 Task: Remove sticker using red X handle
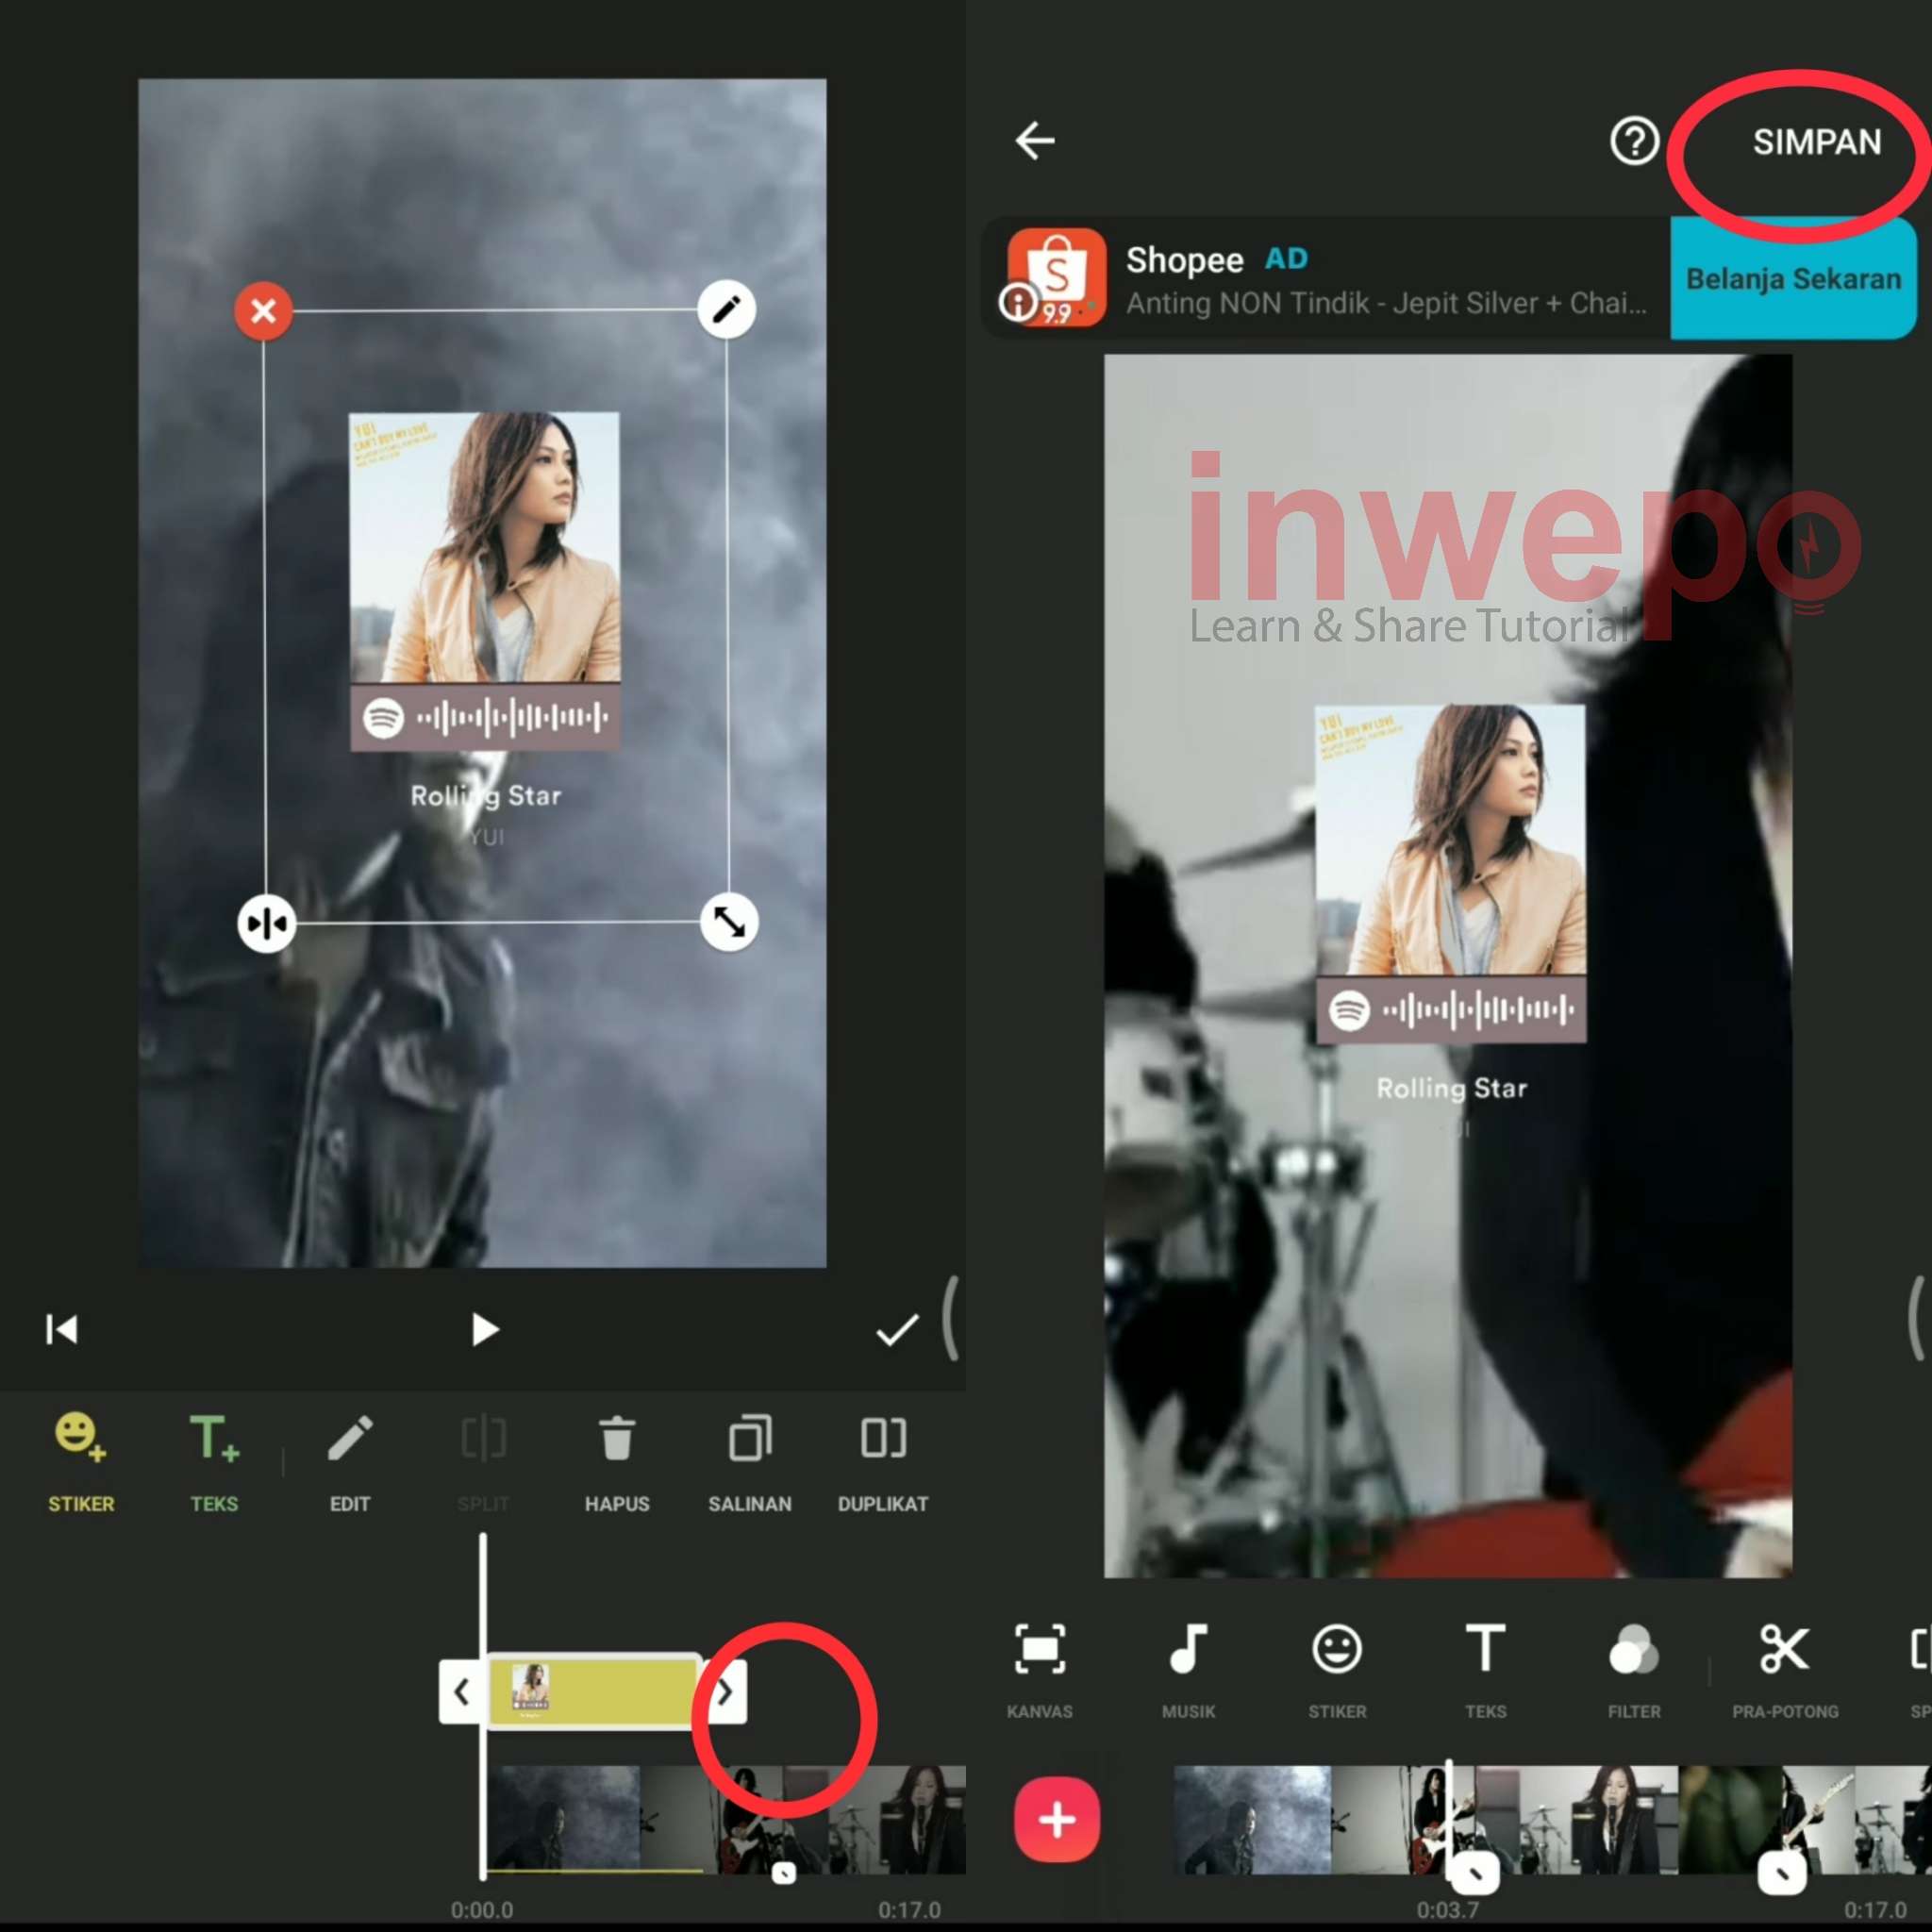262,311
